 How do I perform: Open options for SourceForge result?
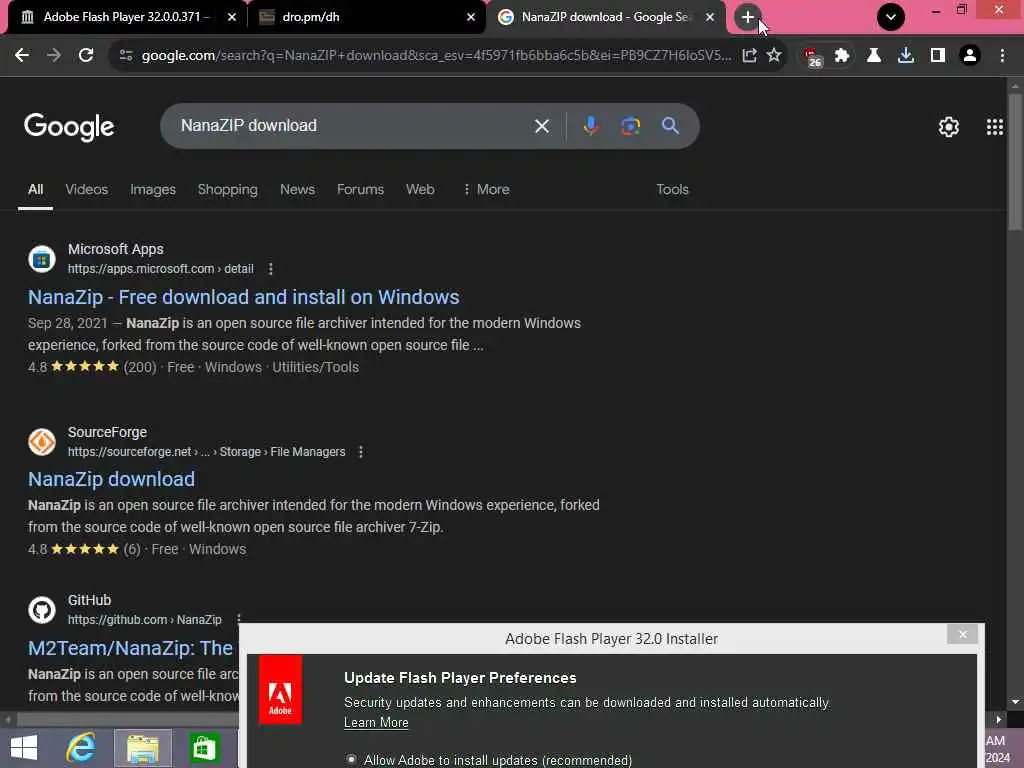[360, 452]
